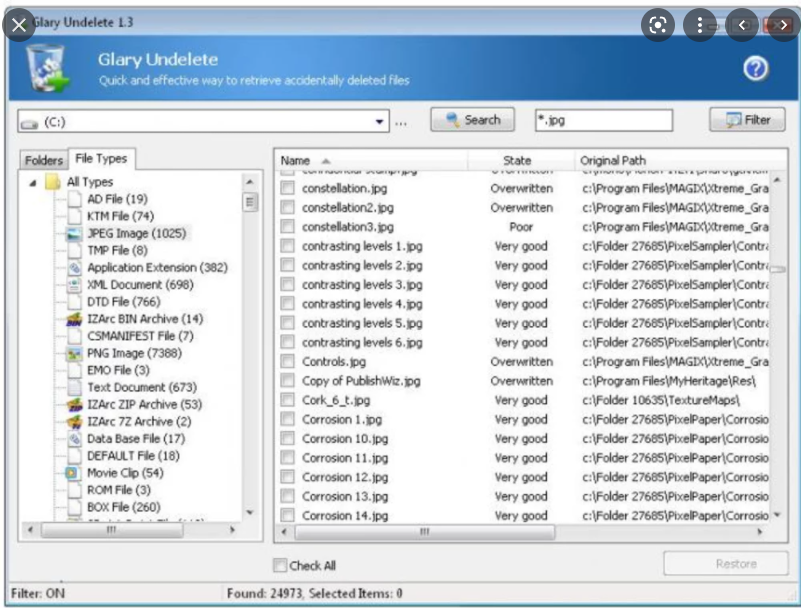801x608 pixels.
Task: Open the help question mark icon
Action: [756, 68]
